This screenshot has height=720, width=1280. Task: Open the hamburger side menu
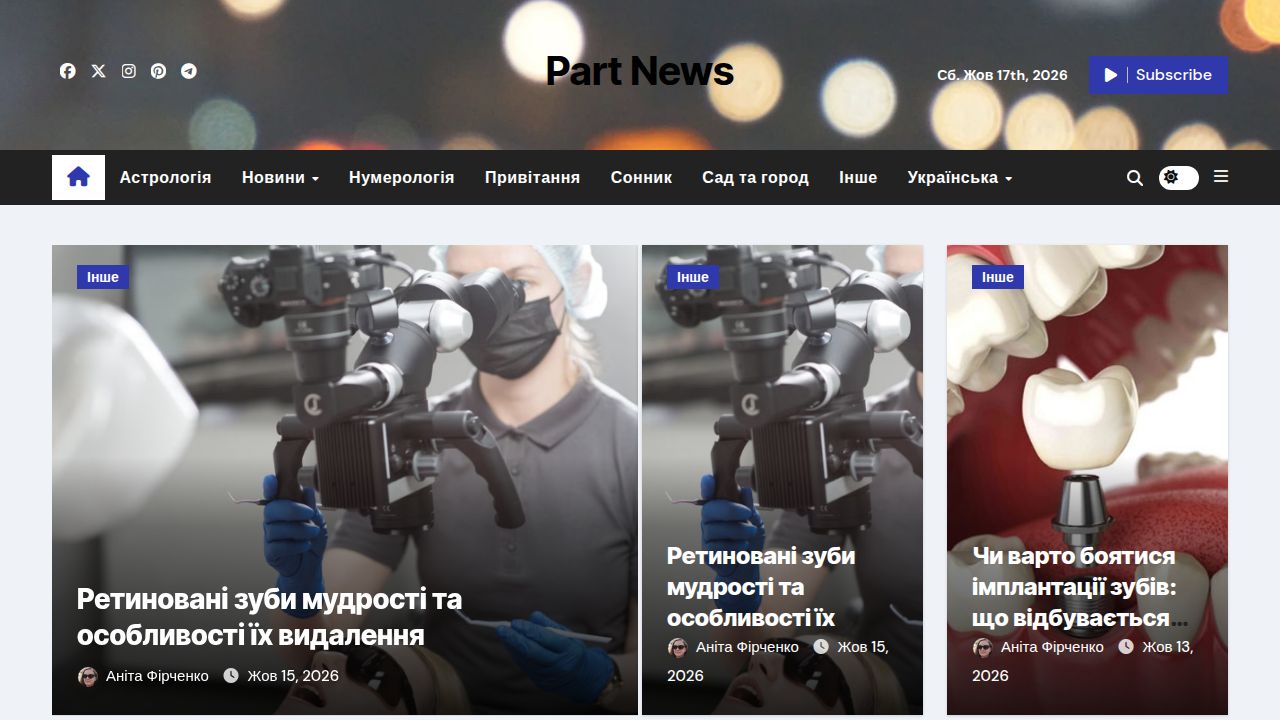click(1221, 176)
